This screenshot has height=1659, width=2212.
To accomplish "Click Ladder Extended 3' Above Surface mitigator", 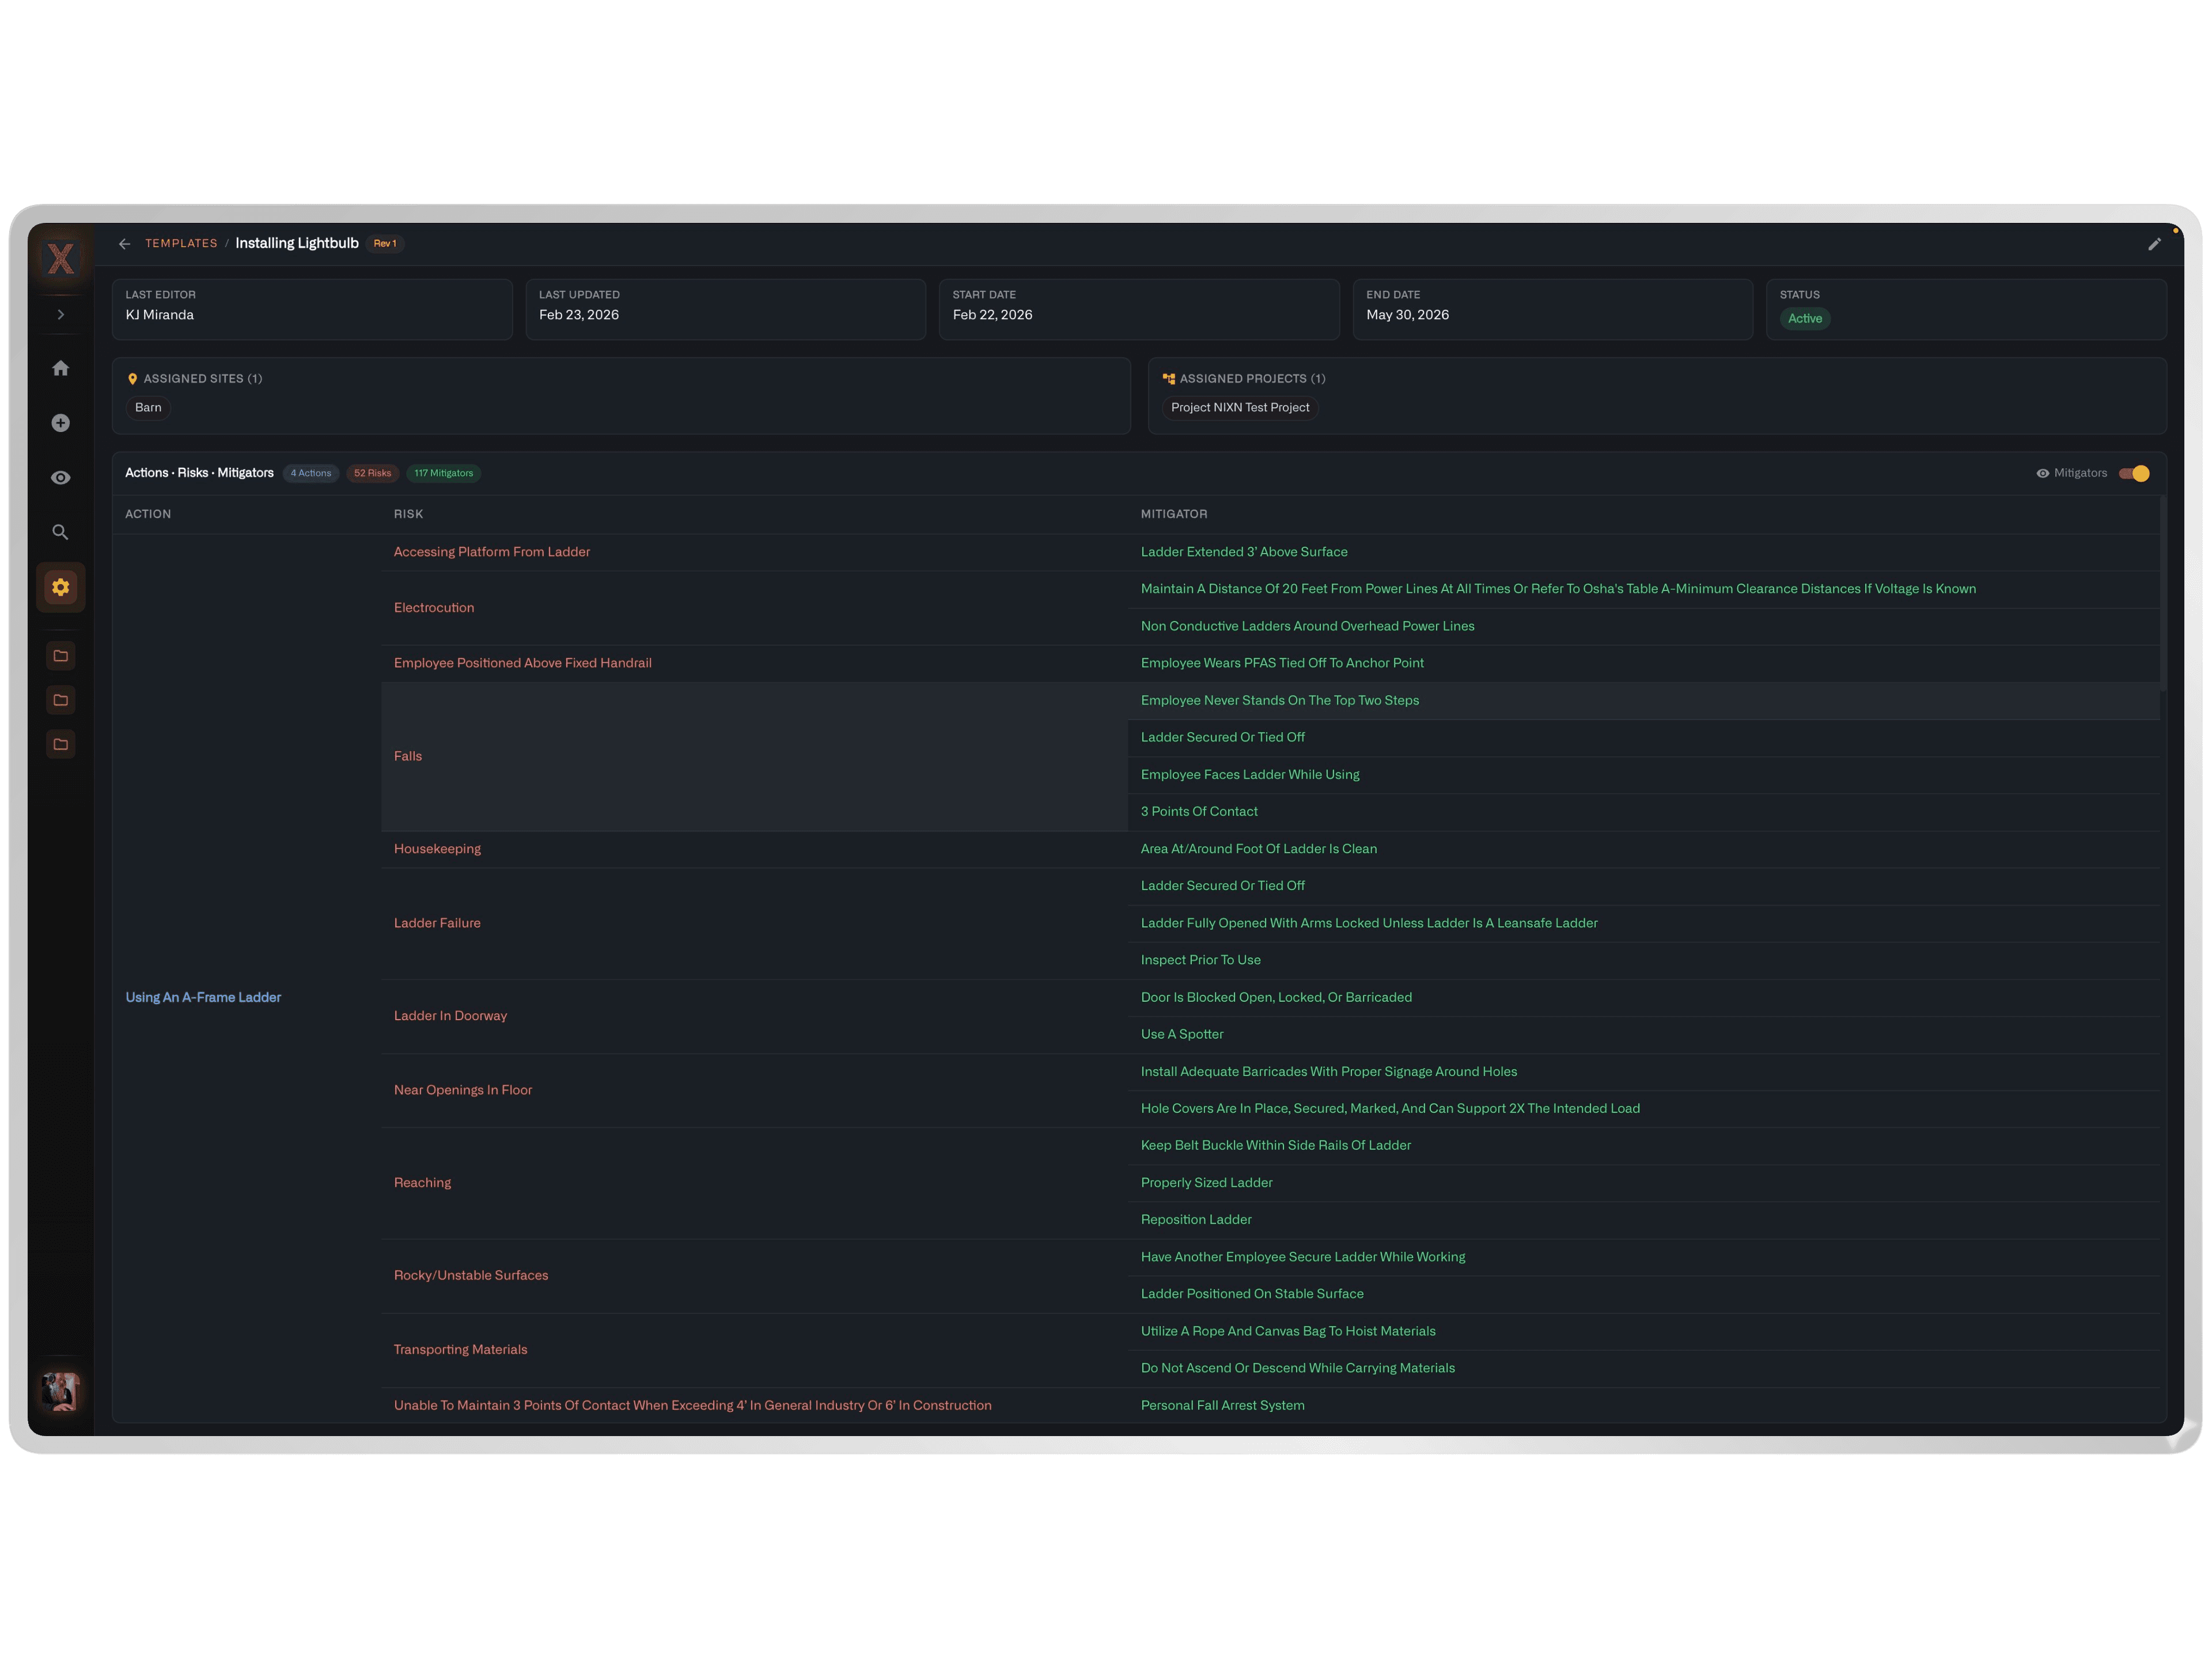I will click(x=1244, y=552).
